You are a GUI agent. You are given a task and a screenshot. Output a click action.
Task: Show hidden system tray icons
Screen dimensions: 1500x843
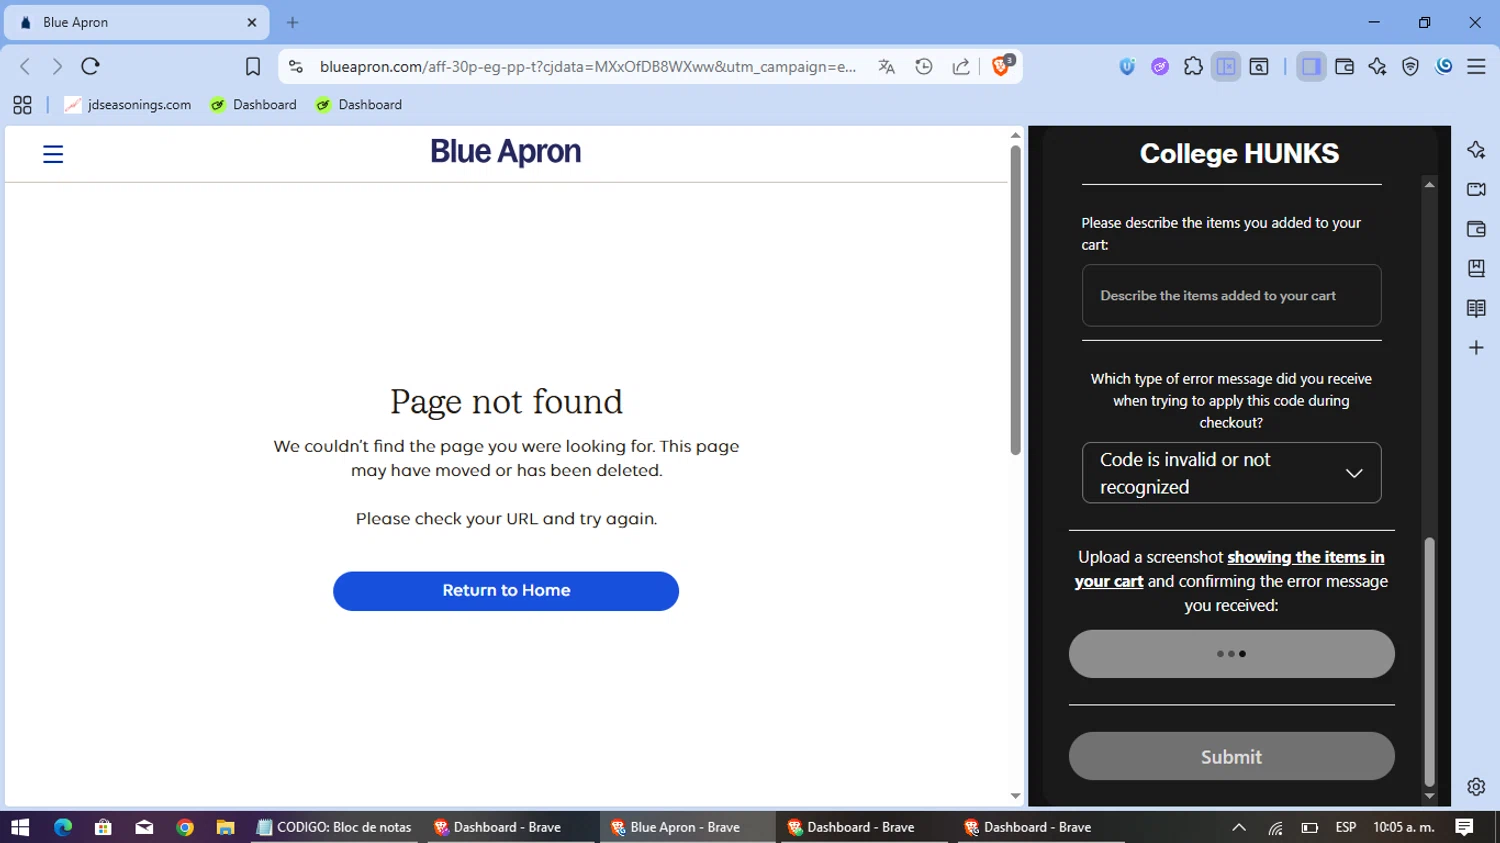click(1239, 827)
